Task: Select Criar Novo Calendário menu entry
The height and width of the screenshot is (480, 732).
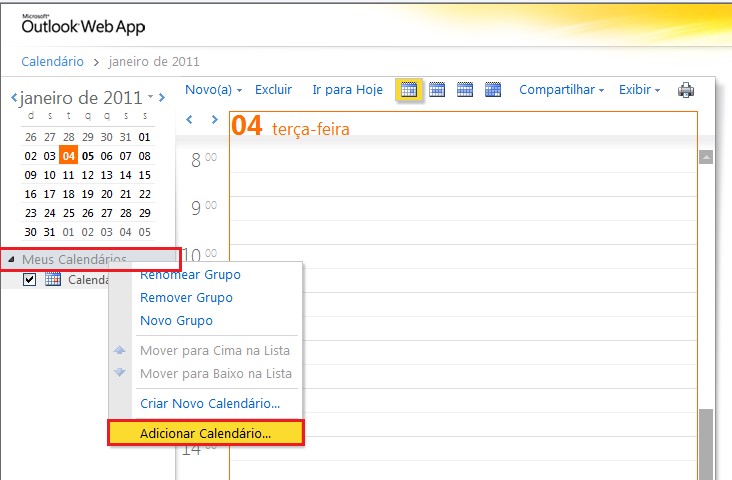Action: coord(210,403)
